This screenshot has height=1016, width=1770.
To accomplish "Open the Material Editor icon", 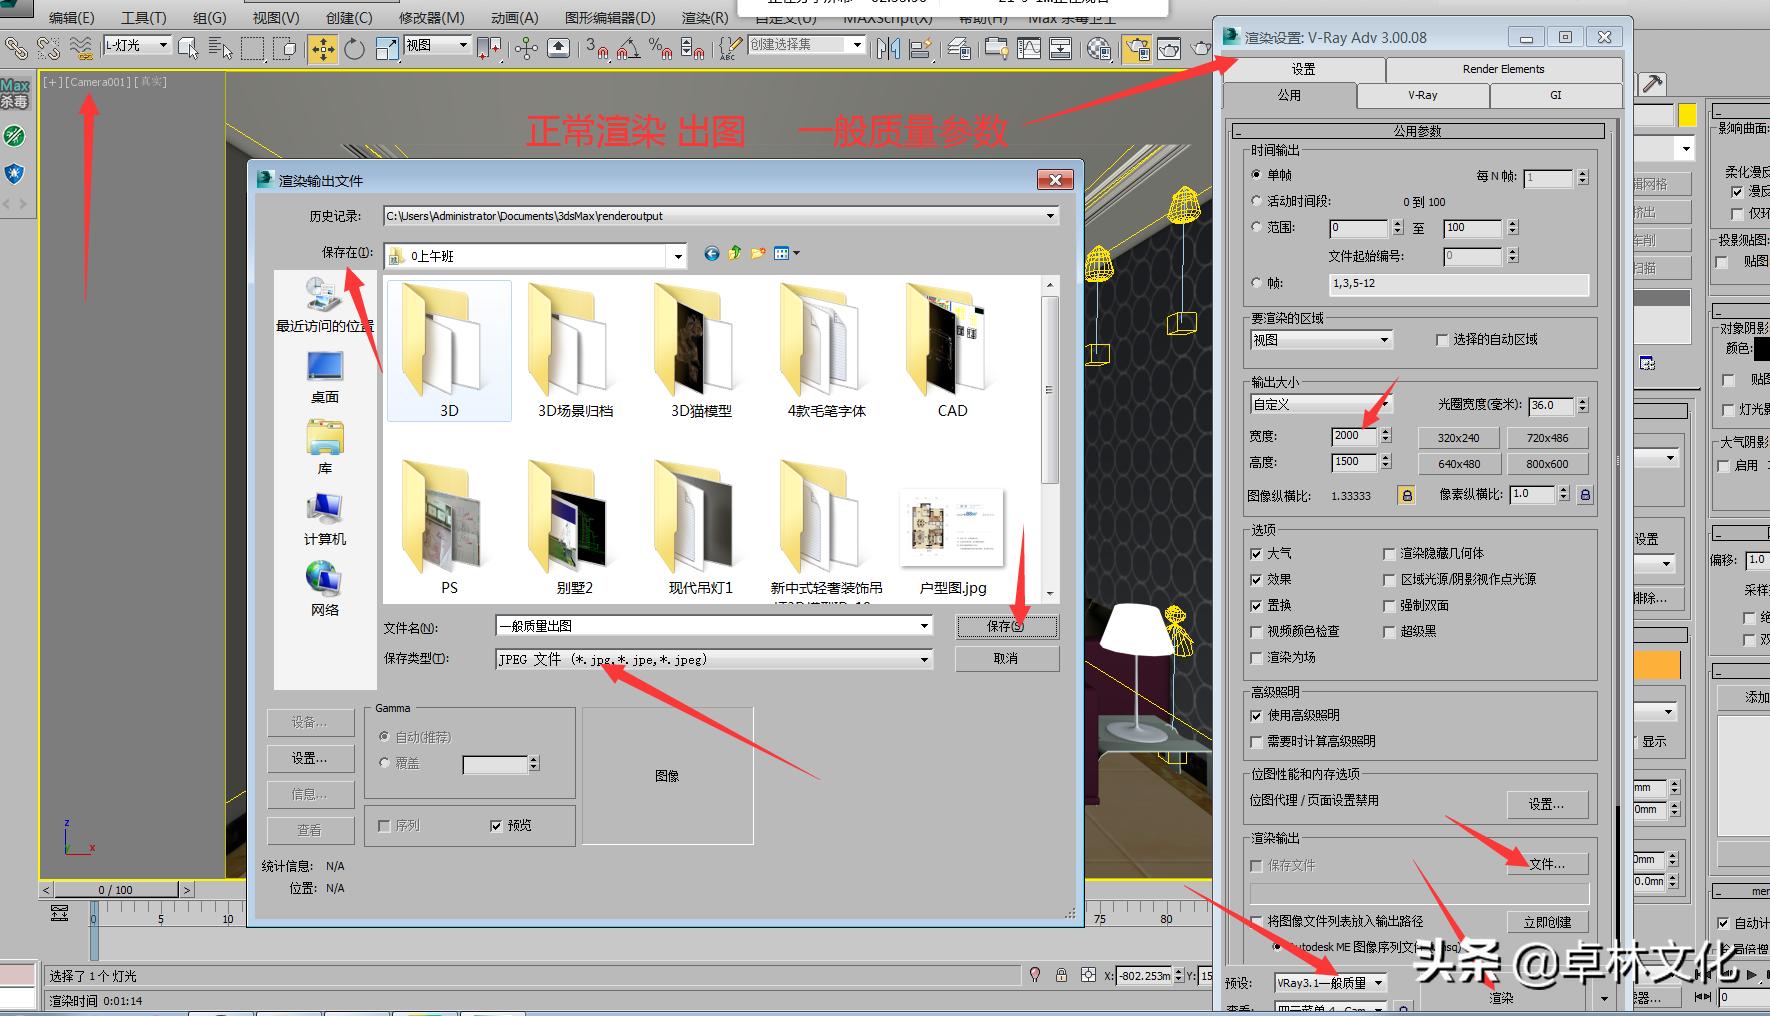I will 1099,47.
